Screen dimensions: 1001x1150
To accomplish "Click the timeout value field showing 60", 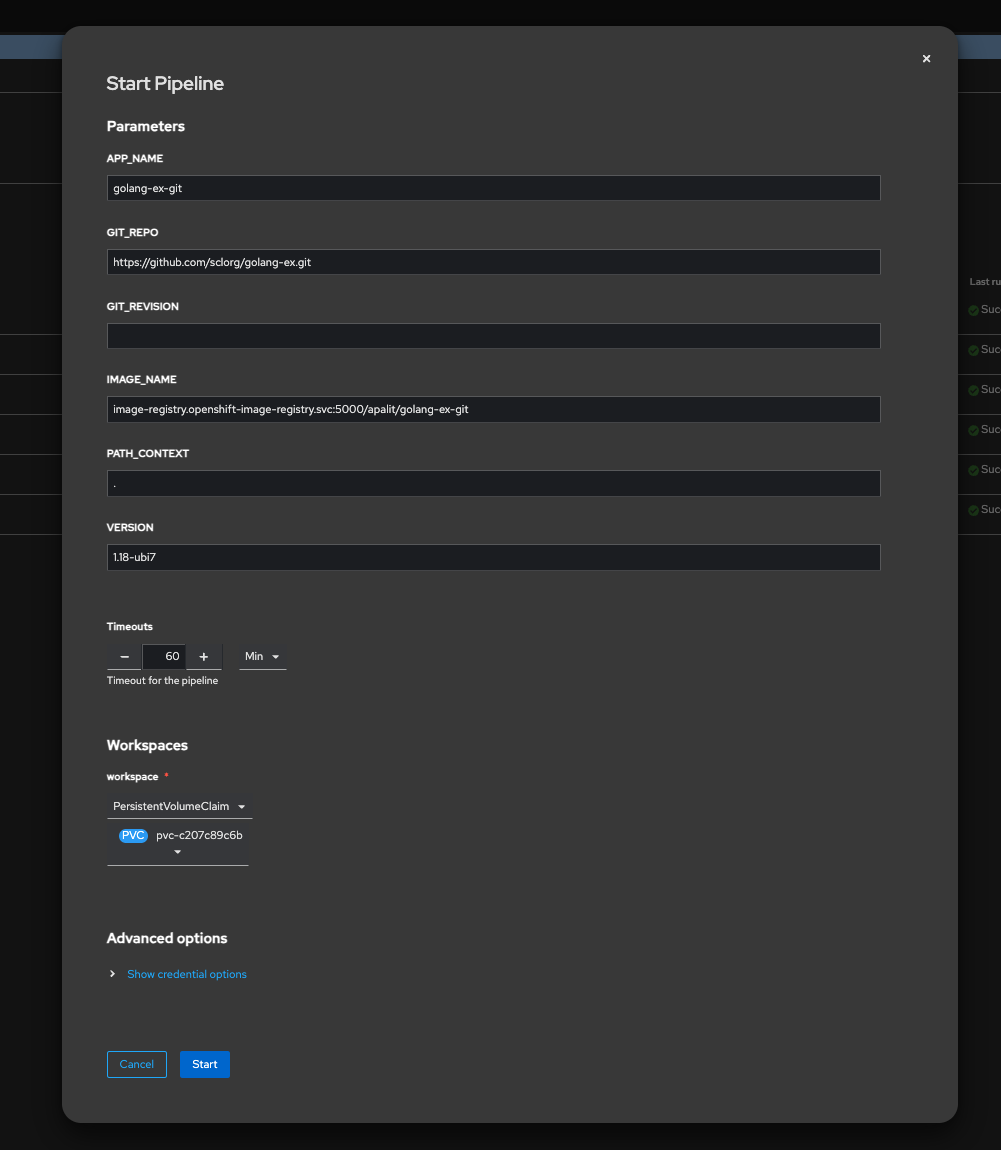I will 164,657.
